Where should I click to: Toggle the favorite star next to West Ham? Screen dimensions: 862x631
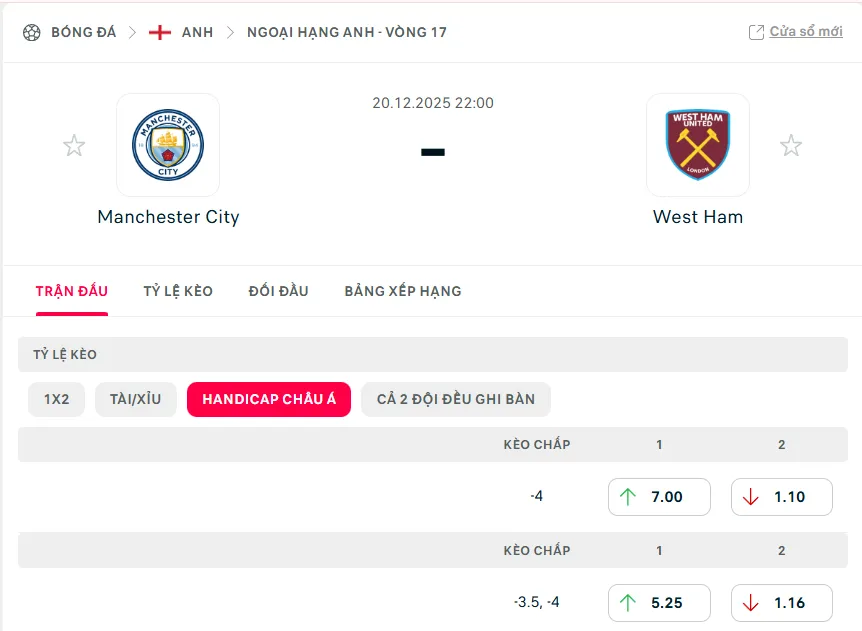pos(791,145)
